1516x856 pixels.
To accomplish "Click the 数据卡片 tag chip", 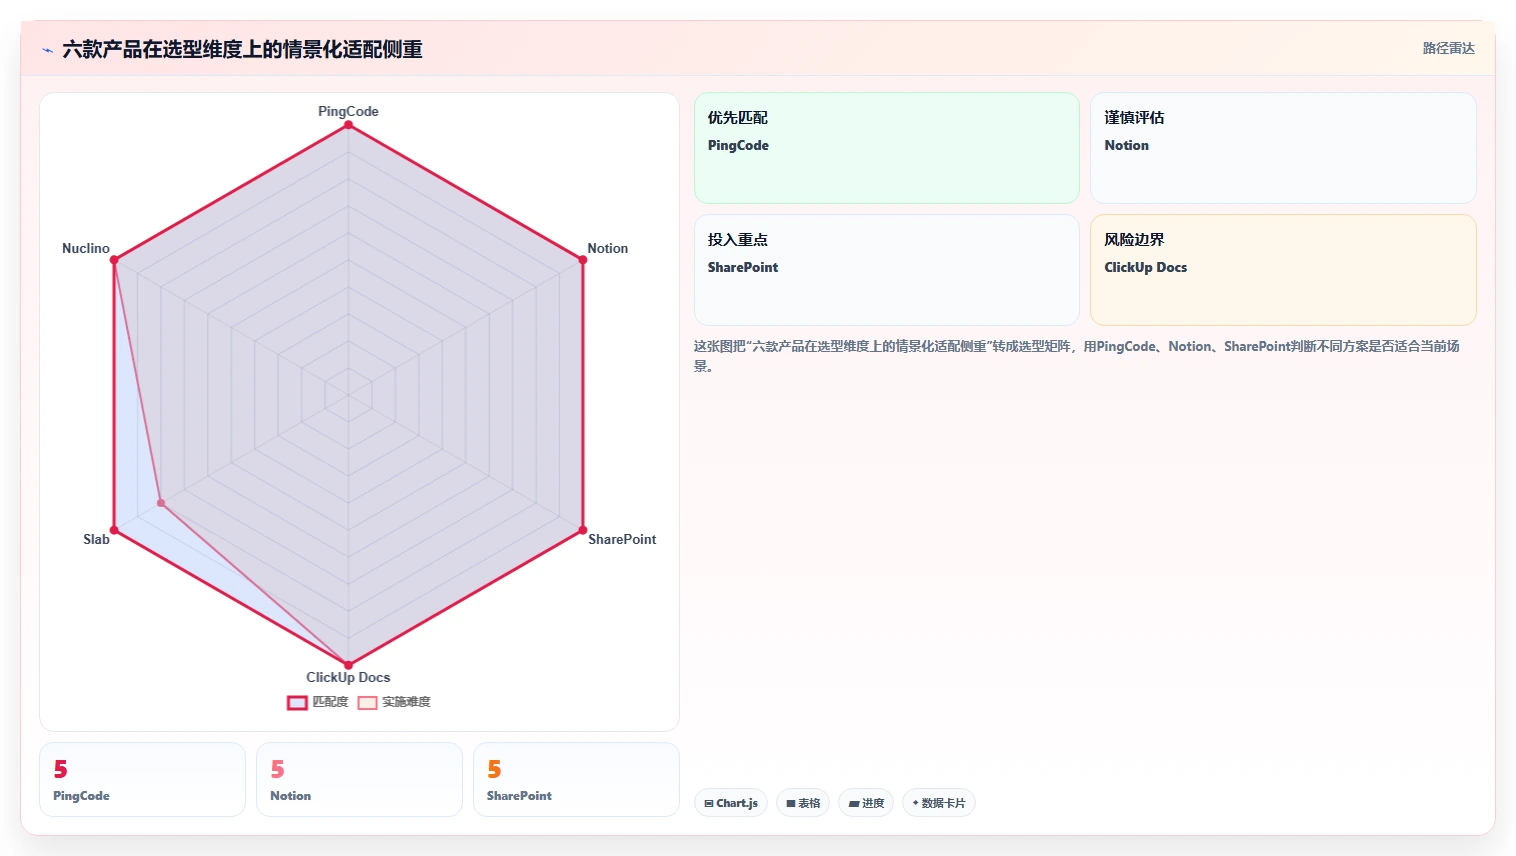I will [938, 803].
